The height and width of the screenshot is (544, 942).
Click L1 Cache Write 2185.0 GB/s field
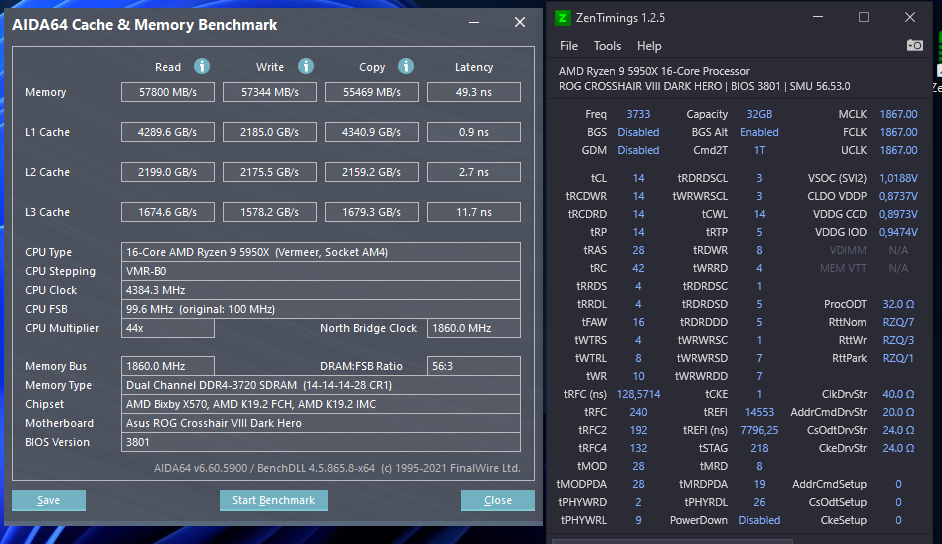click(270, 132)
